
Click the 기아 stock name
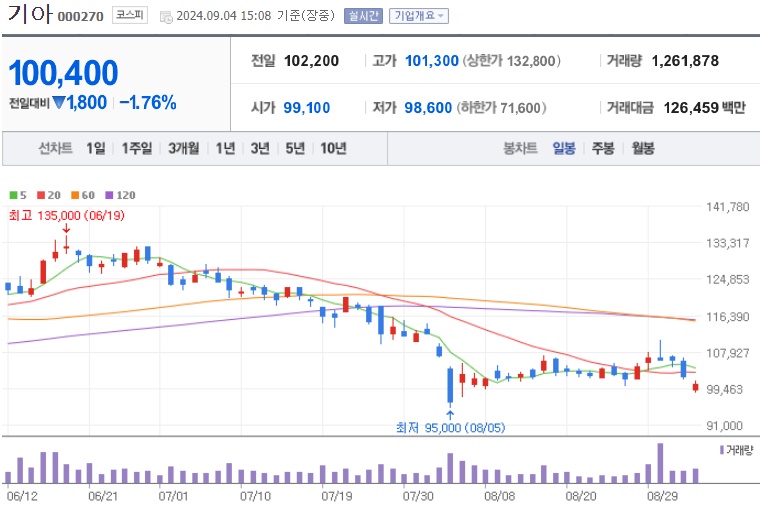(x=30, y=14)
